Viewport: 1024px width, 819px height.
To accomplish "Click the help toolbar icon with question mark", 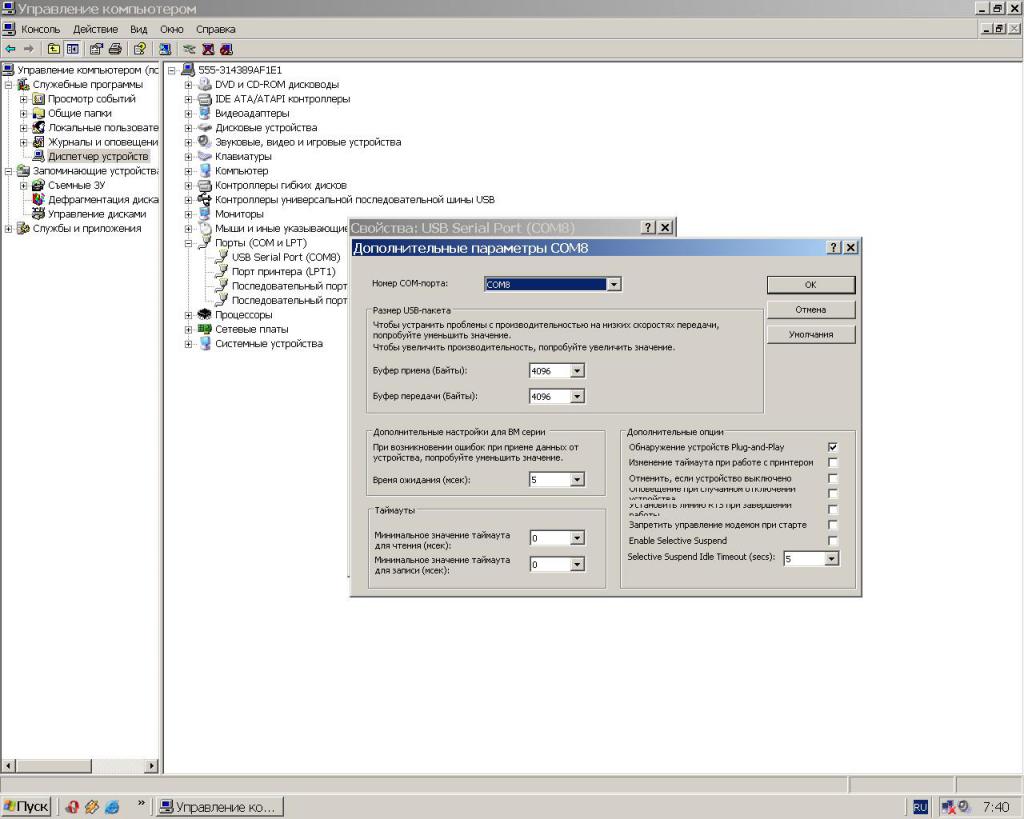I will point(140,48).
